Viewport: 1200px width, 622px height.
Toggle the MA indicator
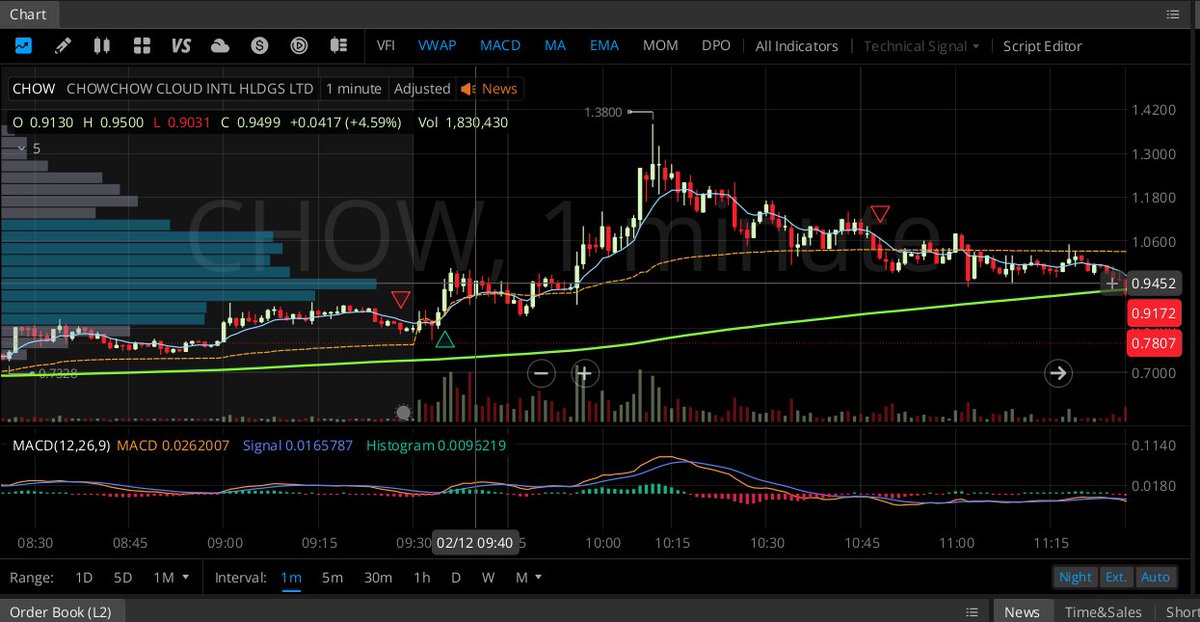coord(555,45)
